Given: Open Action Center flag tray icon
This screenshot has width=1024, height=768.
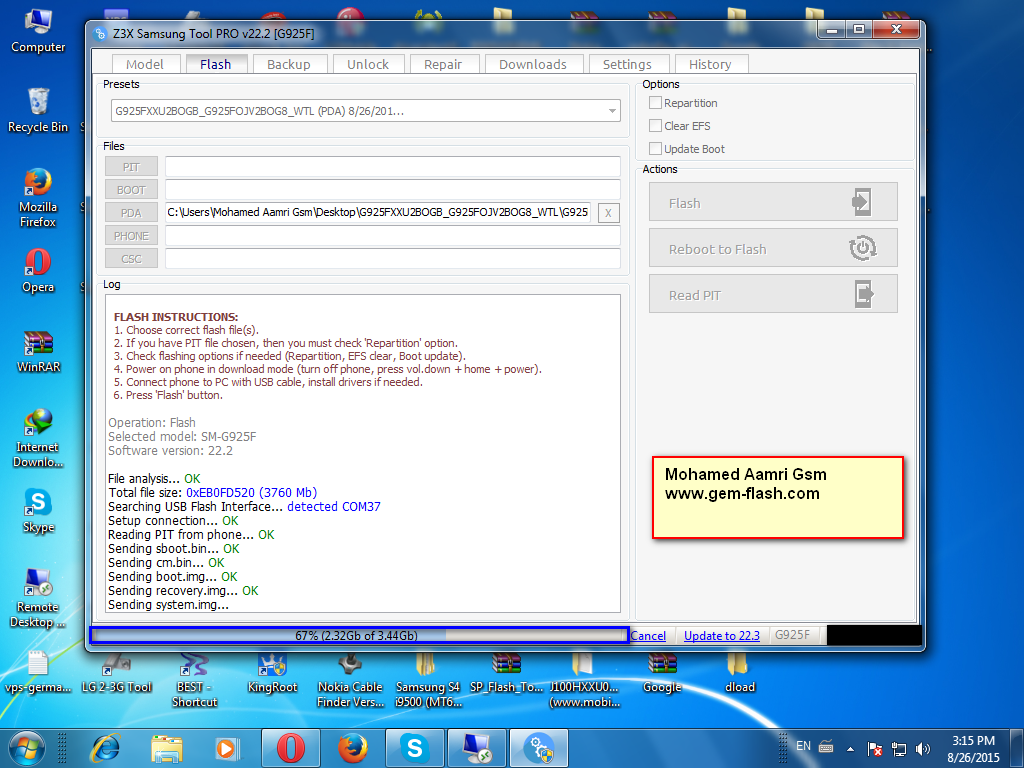Looking at the screenshot, I should (874, 749).
